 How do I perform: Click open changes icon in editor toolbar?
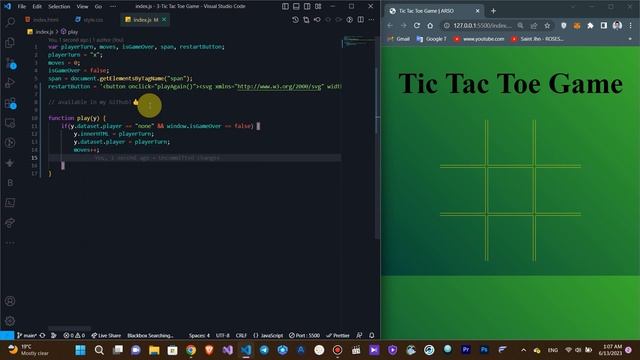pos(306,20)
